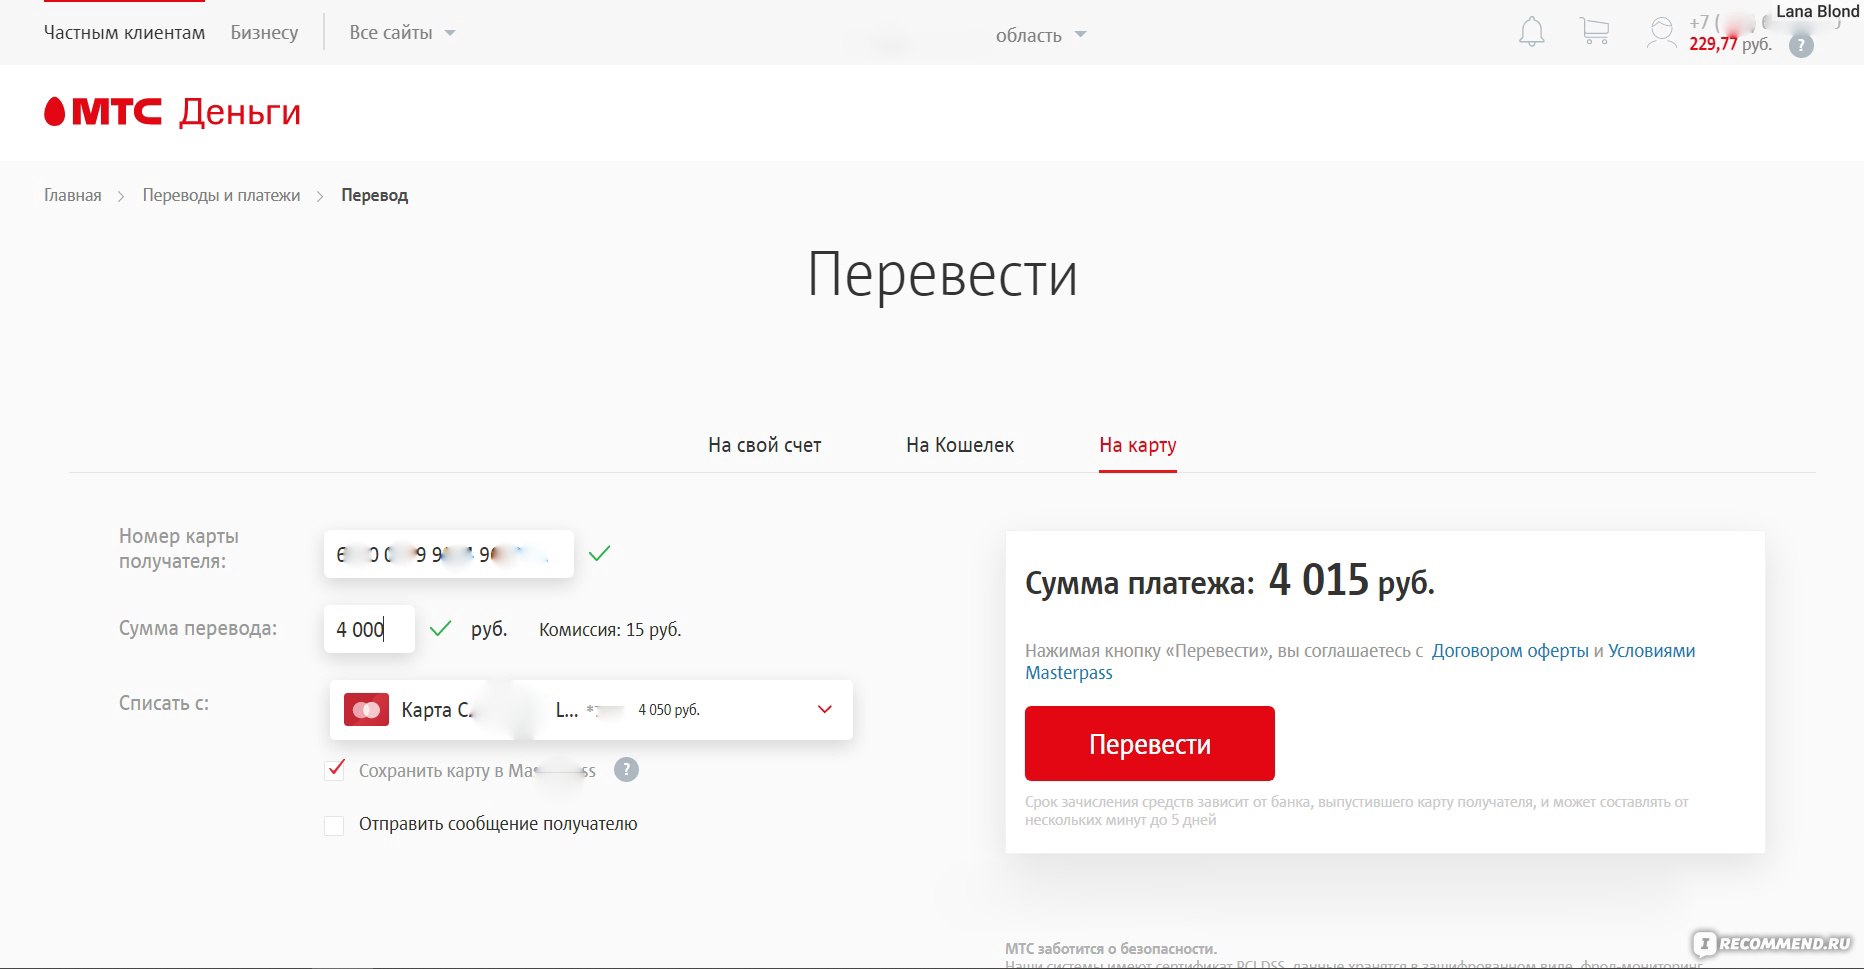Select the 'На карту' tab
The image size is (1864, 969).
click(x=1137, y=445)
